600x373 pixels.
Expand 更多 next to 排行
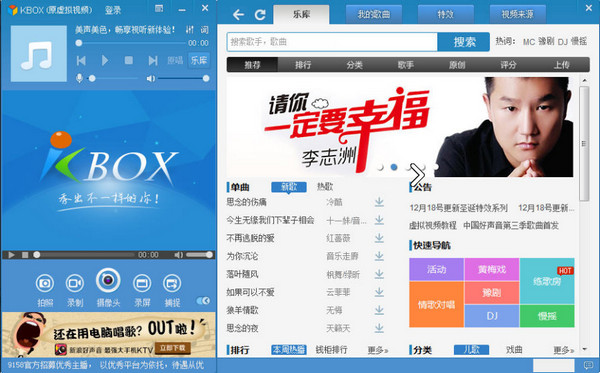[378, 350]
